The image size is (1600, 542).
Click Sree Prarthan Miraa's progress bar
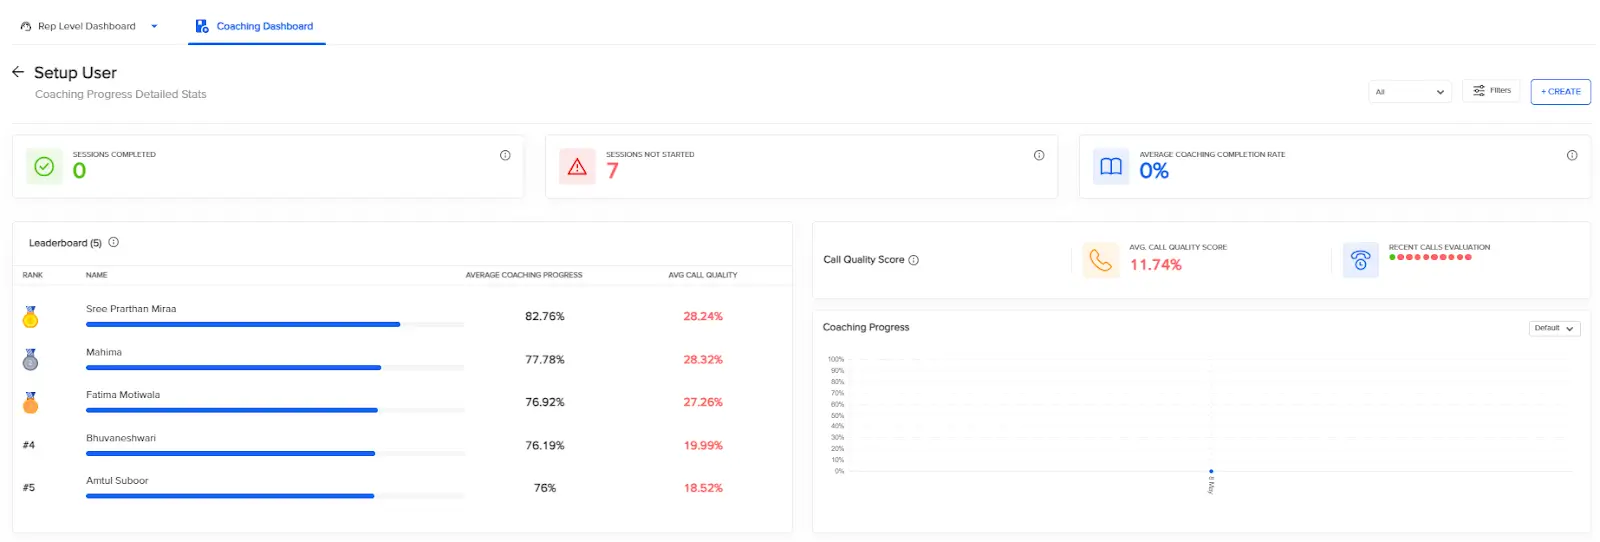pyautogui.click(x=275, y=324)
